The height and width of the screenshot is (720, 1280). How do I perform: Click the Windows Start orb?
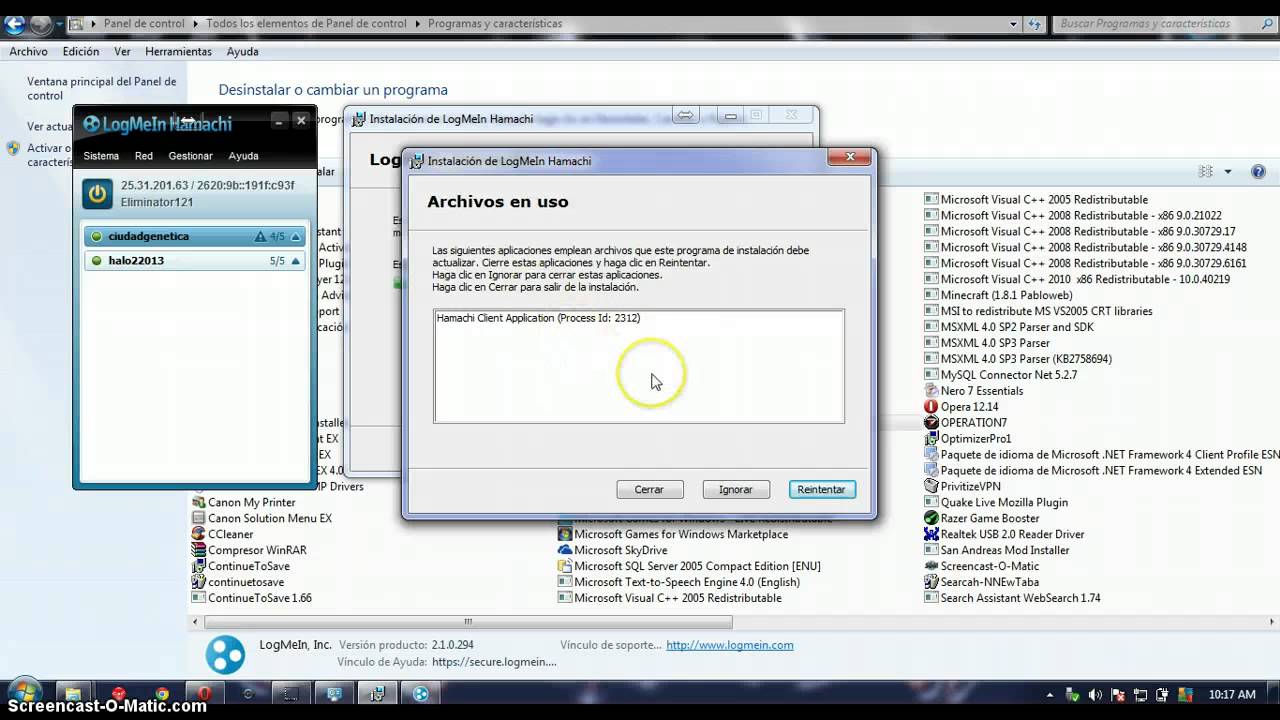(x=24, y=693)
